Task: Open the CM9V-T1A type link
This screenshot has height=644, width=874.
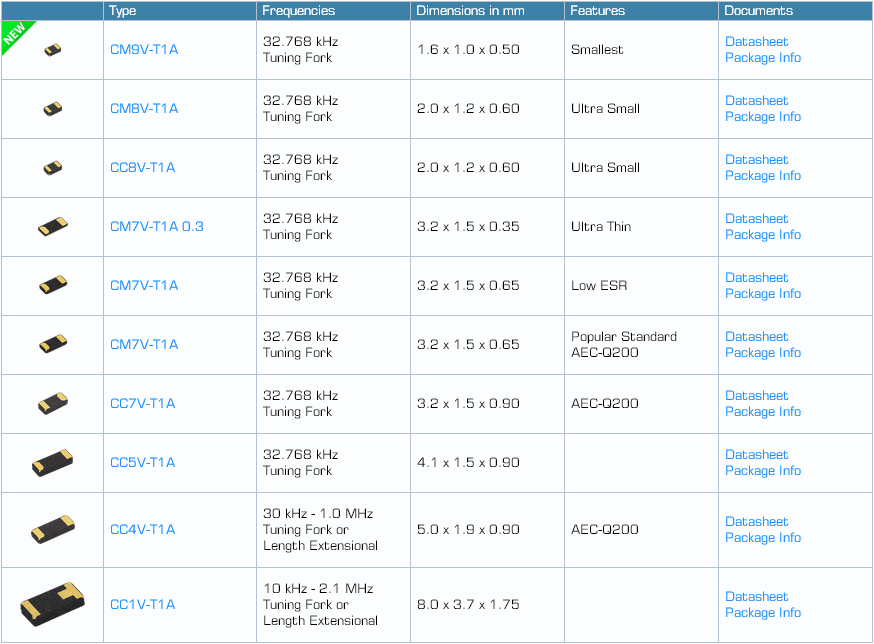Action: point(144,50)
